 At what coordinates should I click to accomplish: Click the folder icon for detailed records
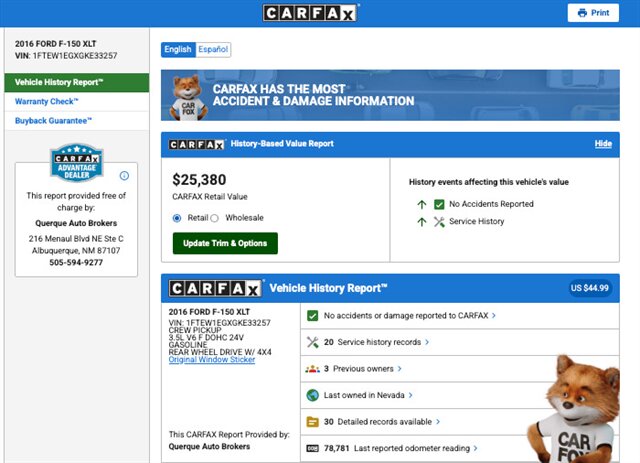click(x=312, y=422)
